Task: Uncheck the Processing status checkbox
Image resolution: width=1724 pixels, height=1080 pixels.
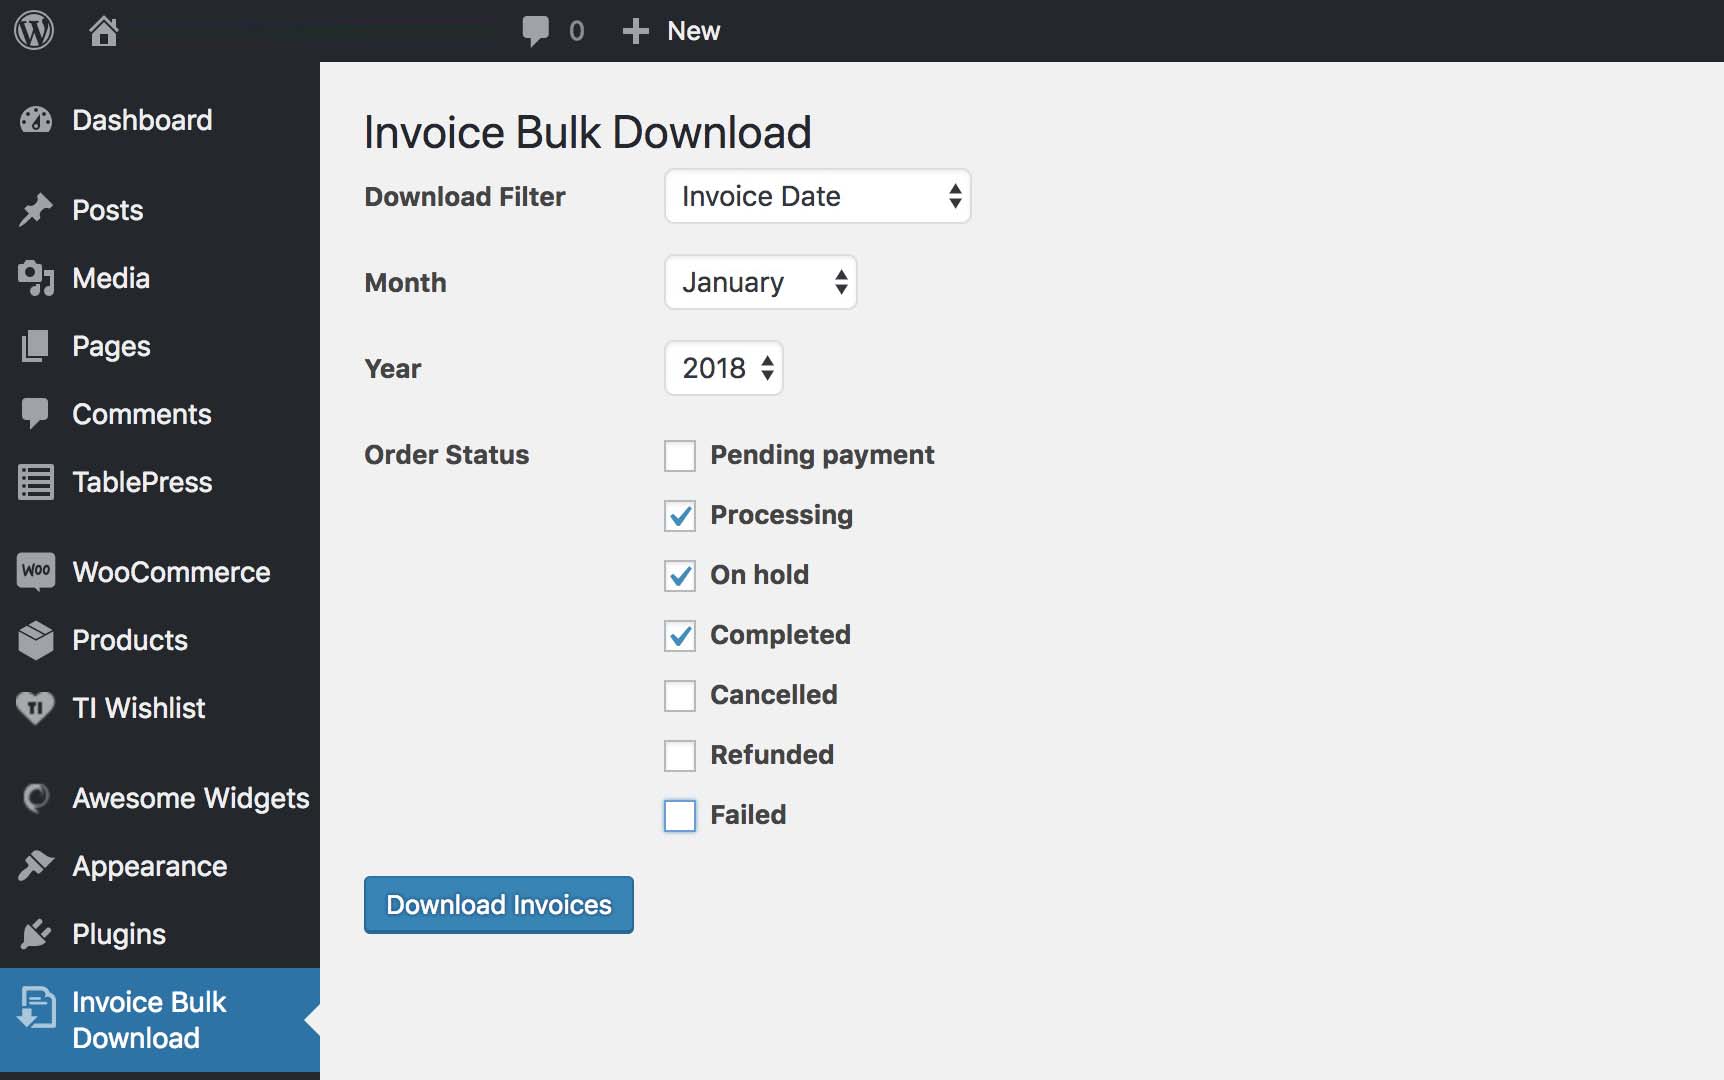Action: [x=680, y=516]
